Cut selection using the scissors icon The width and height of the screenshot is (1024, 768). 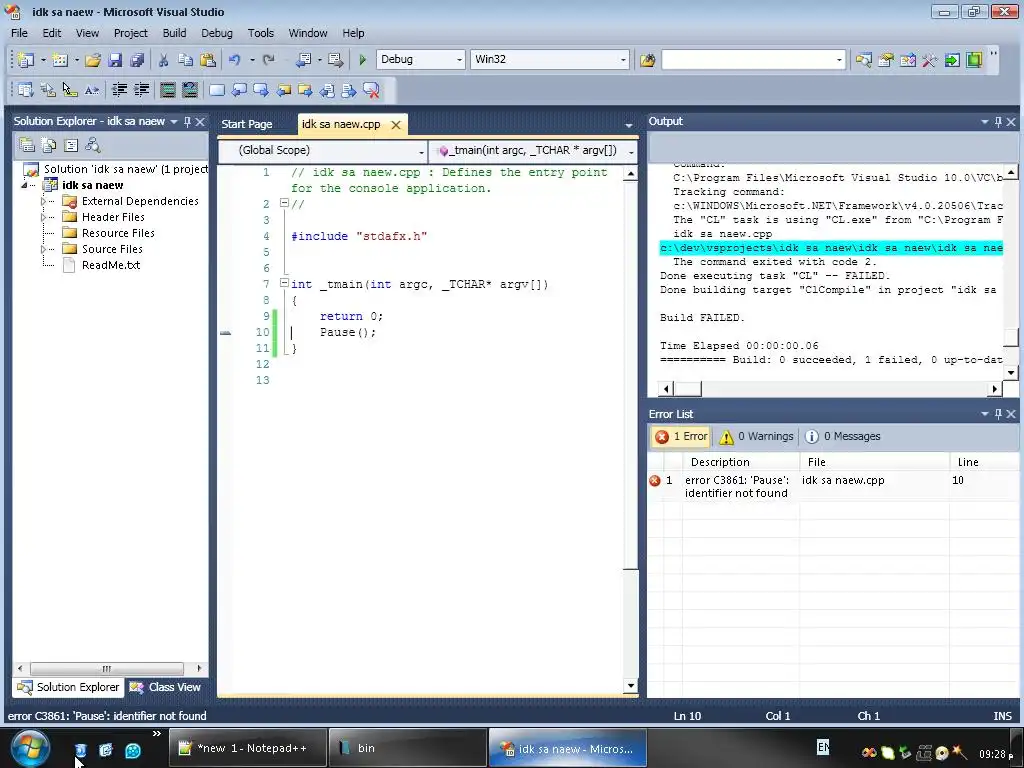pos(163,60)
